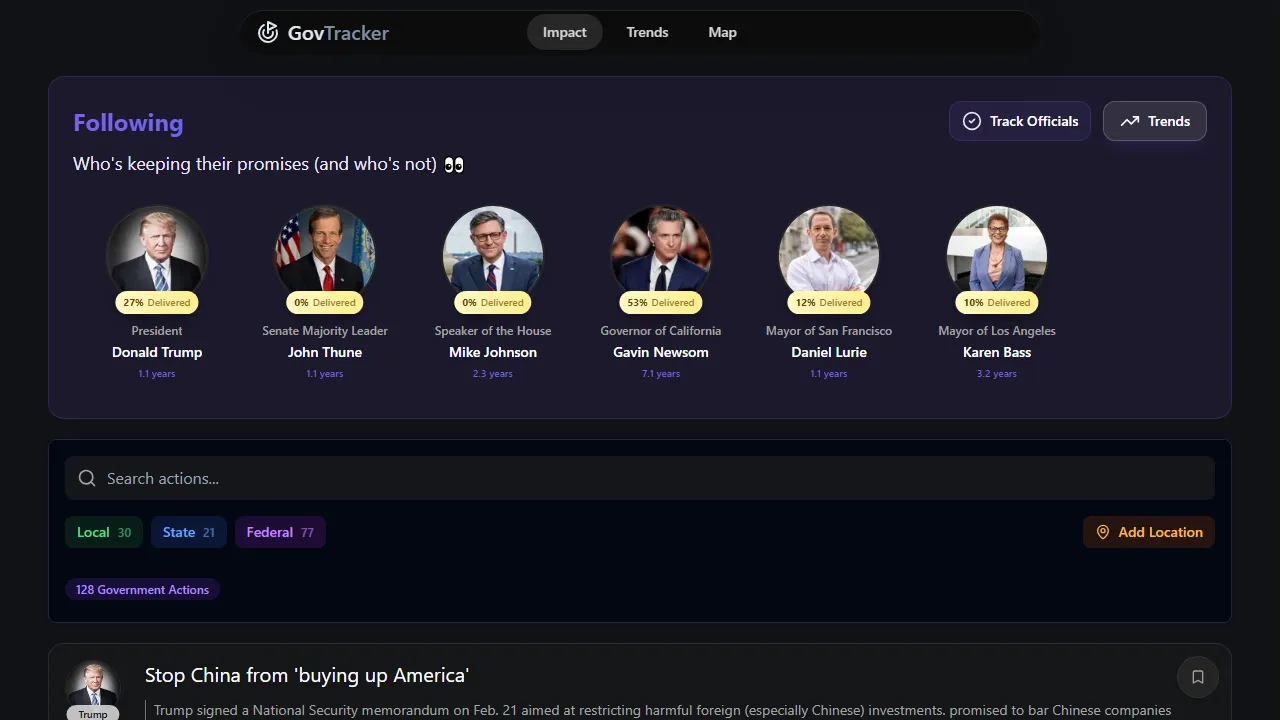Toggle the State actions filter
This screenshot has width=1280, height=720.
[188, 532]
